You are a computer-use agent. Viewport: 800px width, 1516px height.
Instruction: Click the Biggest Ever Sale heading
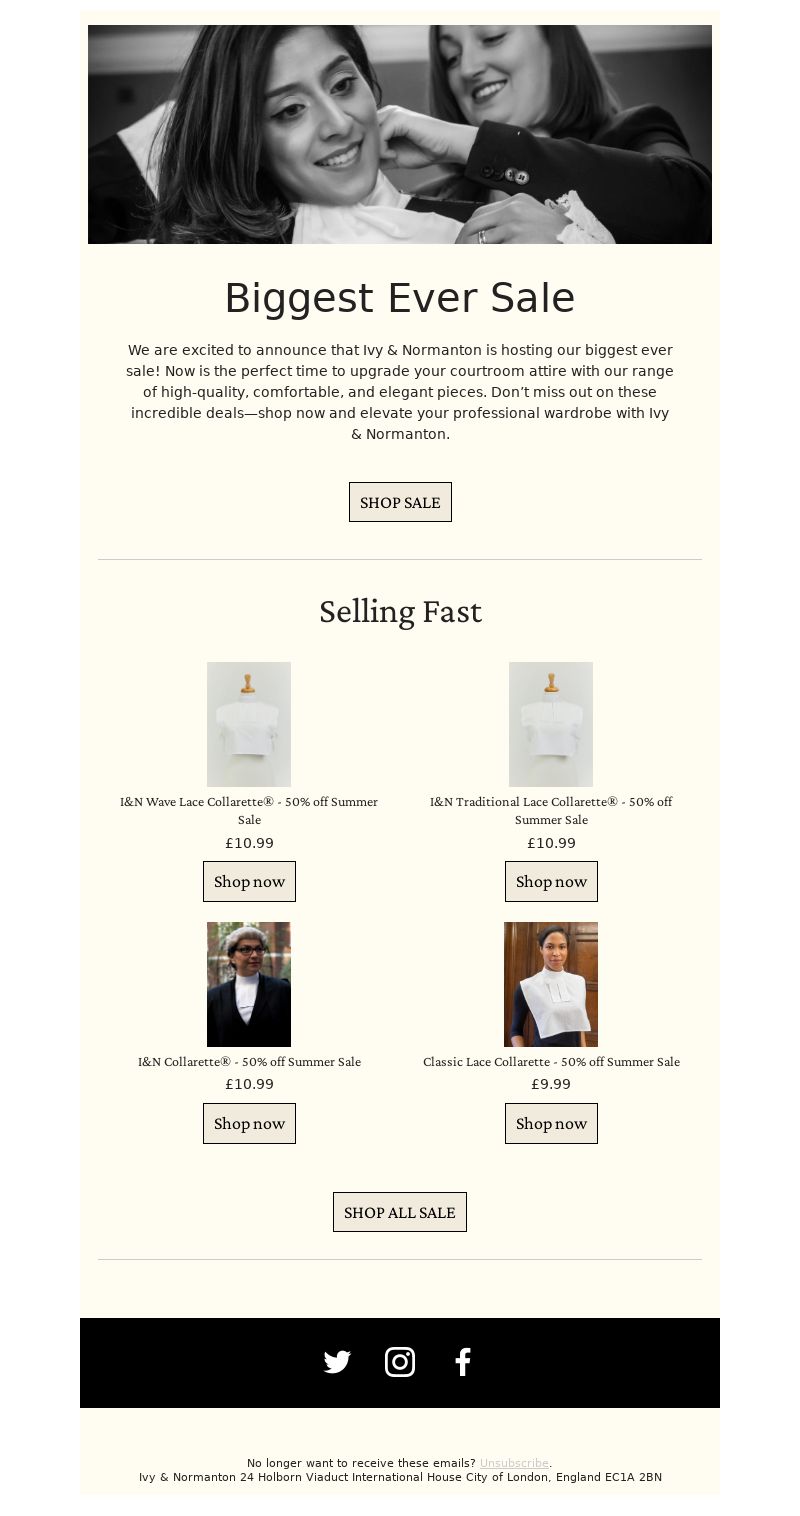point(400,298)
